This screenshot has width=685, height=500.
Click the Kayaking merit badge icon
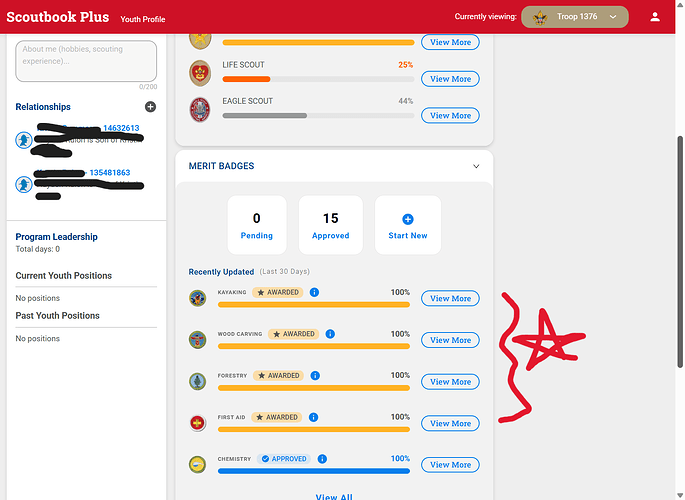click(x=197, y=298)
